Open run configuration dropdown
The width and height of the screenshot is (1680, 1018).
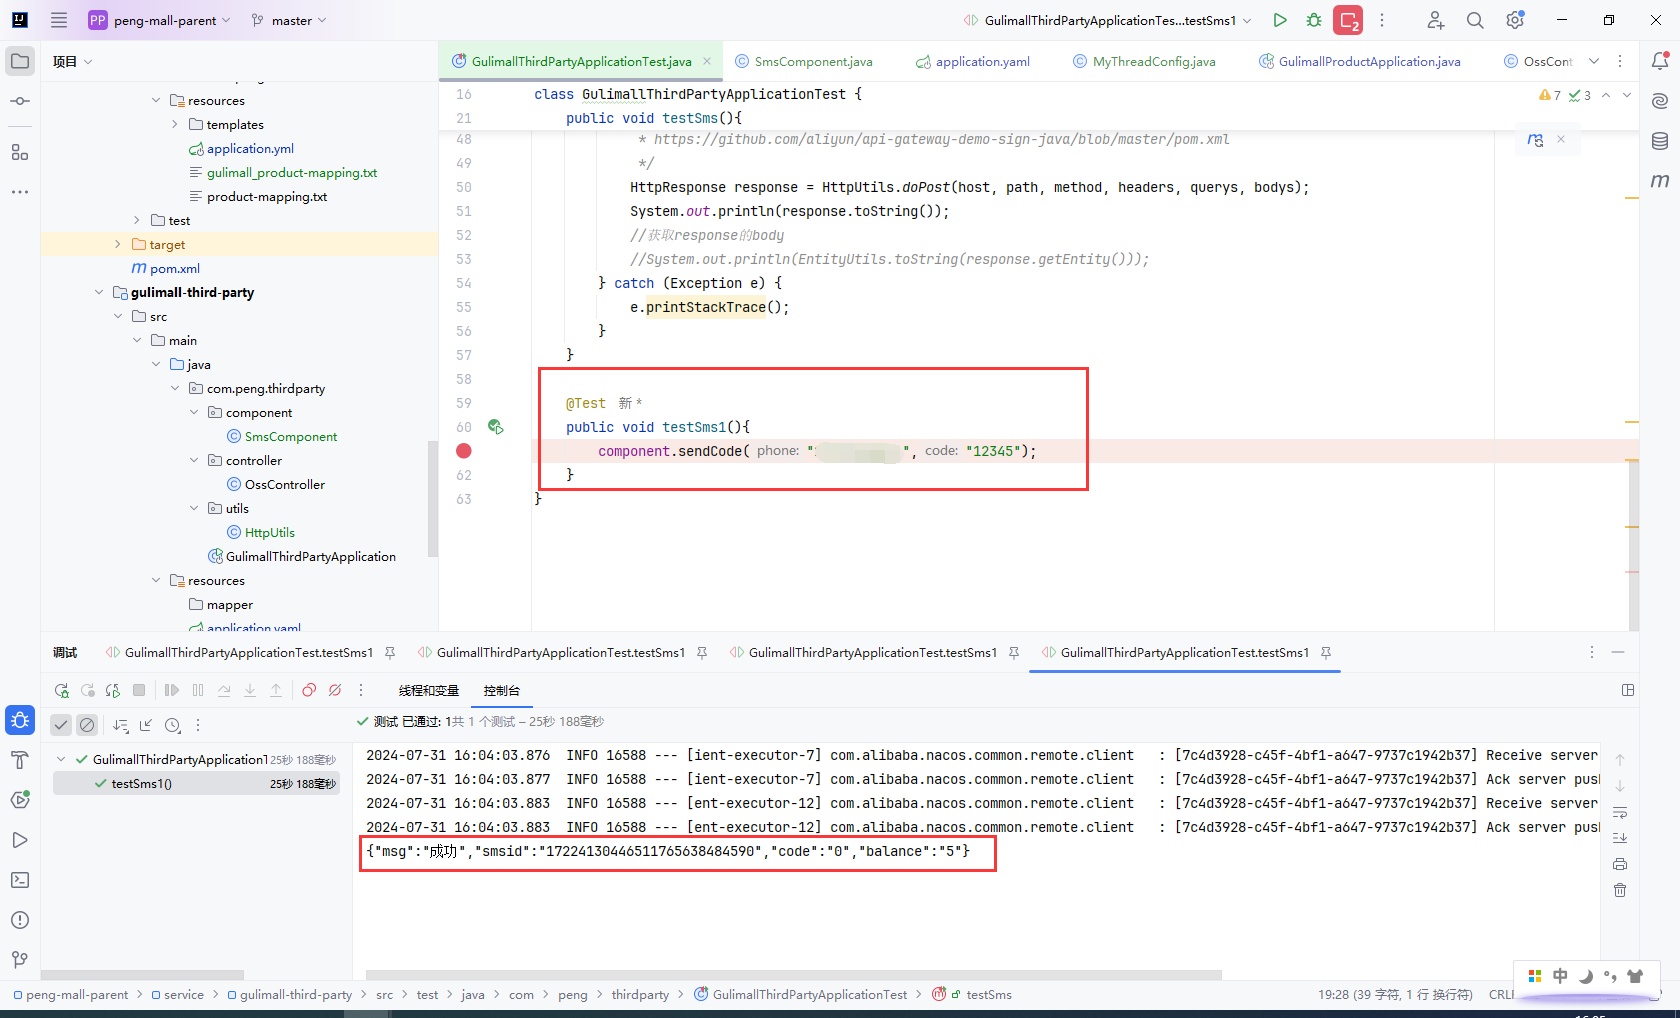pos(1108,20)
